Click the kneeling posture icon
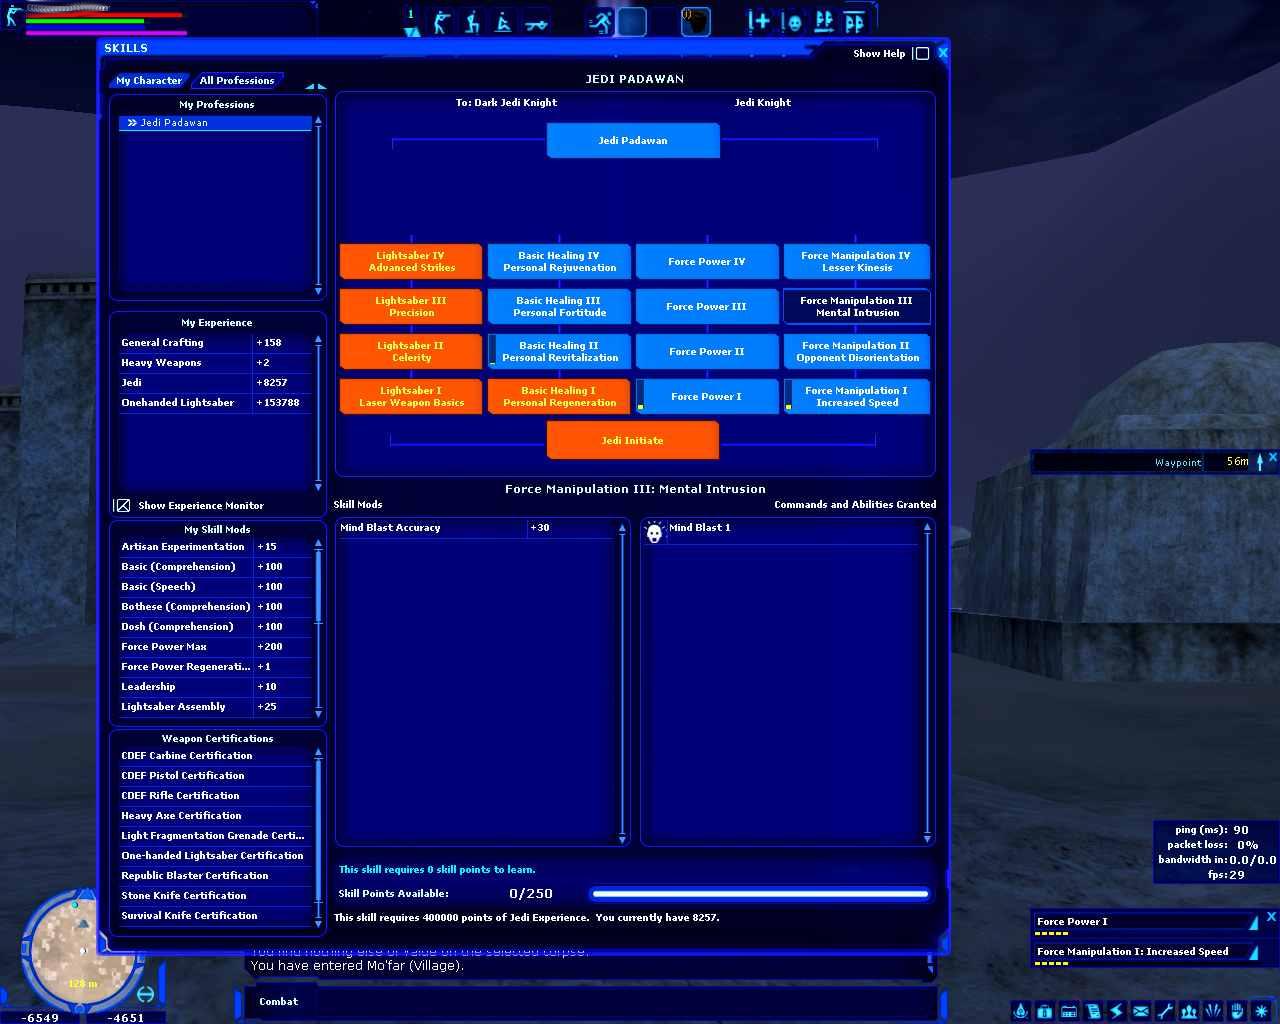1280x1024 pixels. coord(471,21)
